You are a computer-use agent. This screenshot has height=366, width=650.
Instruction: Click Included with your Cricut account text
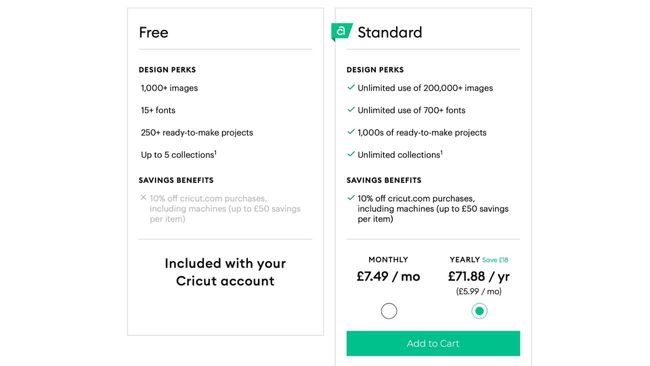pos(225,272)
